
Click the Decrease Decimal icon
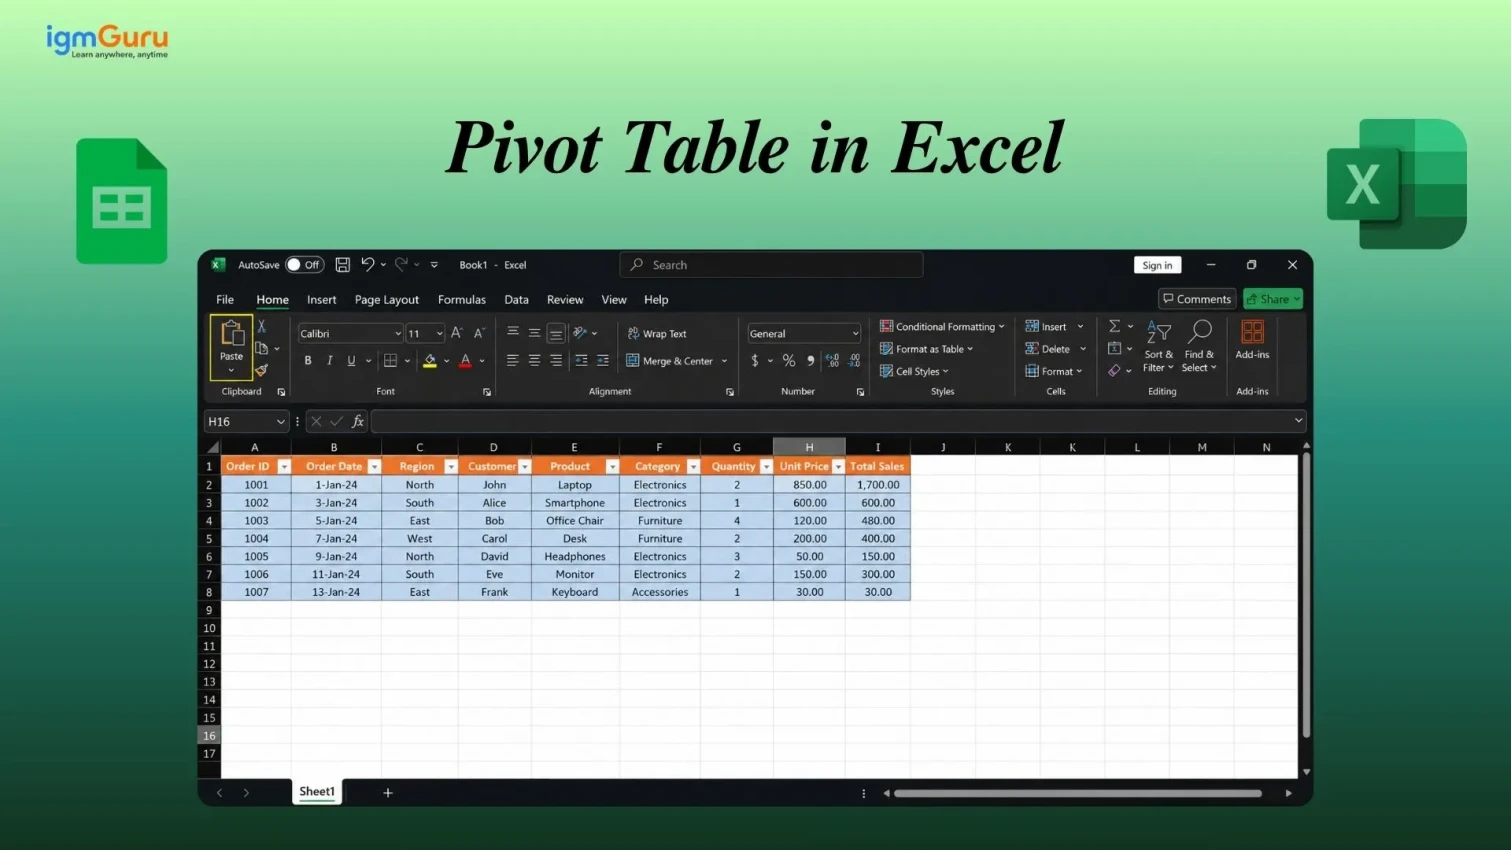[x=855, y=361]
